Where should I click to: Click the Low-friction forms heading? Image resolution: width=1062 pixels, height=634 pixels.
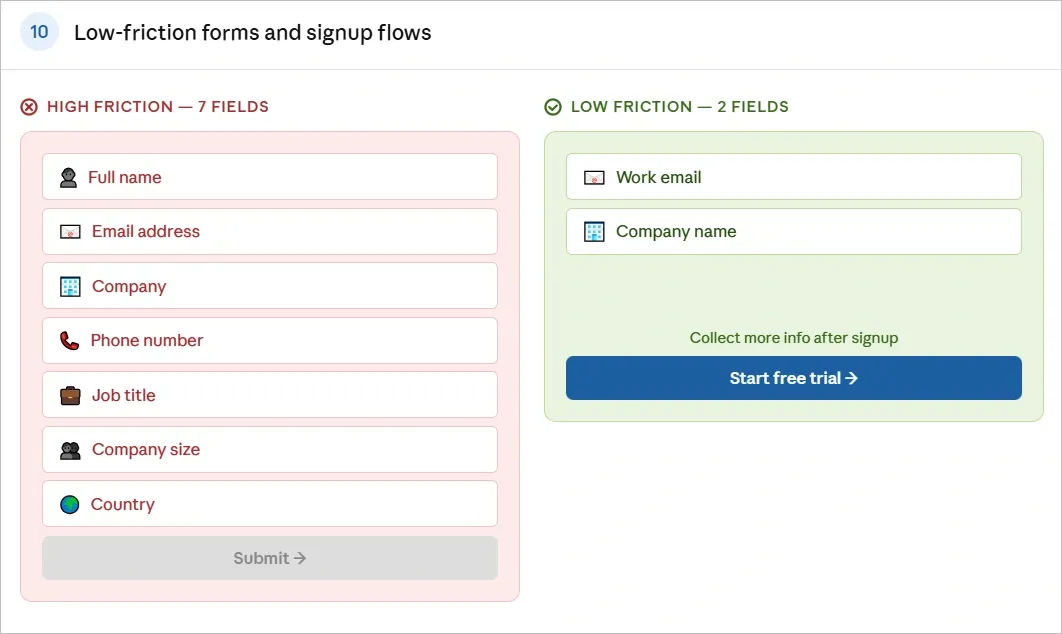(x=251, y=32)
